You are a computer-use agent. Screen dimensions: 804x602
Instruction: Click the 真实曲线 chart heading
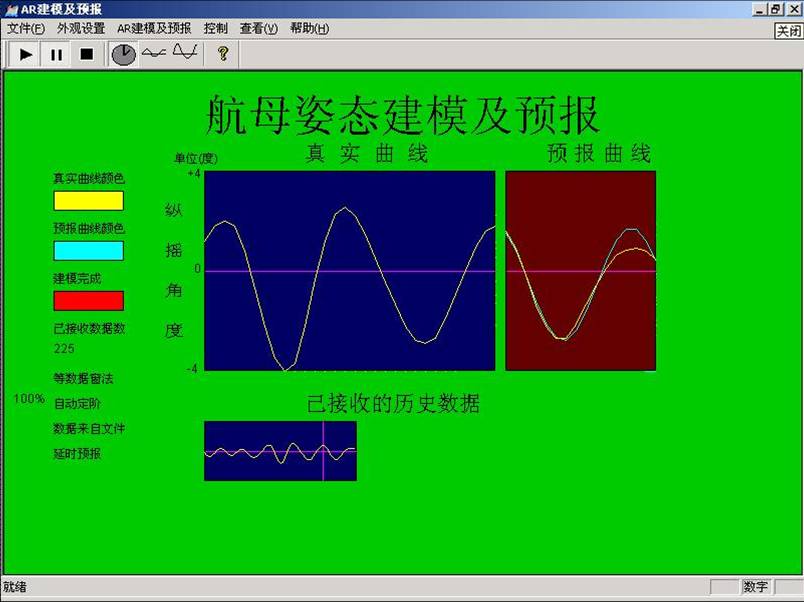tap(367, 153)
